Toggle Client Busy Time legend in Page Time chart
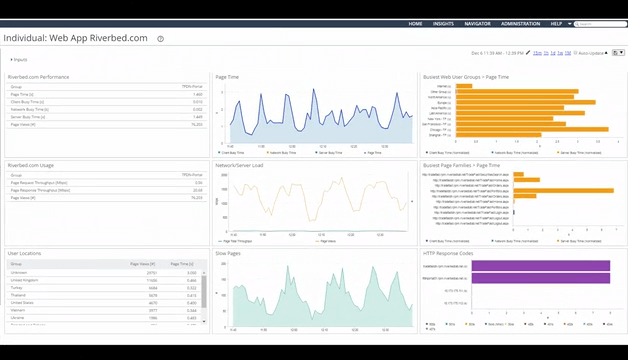The image size is (628, 360). coord(231,153)
